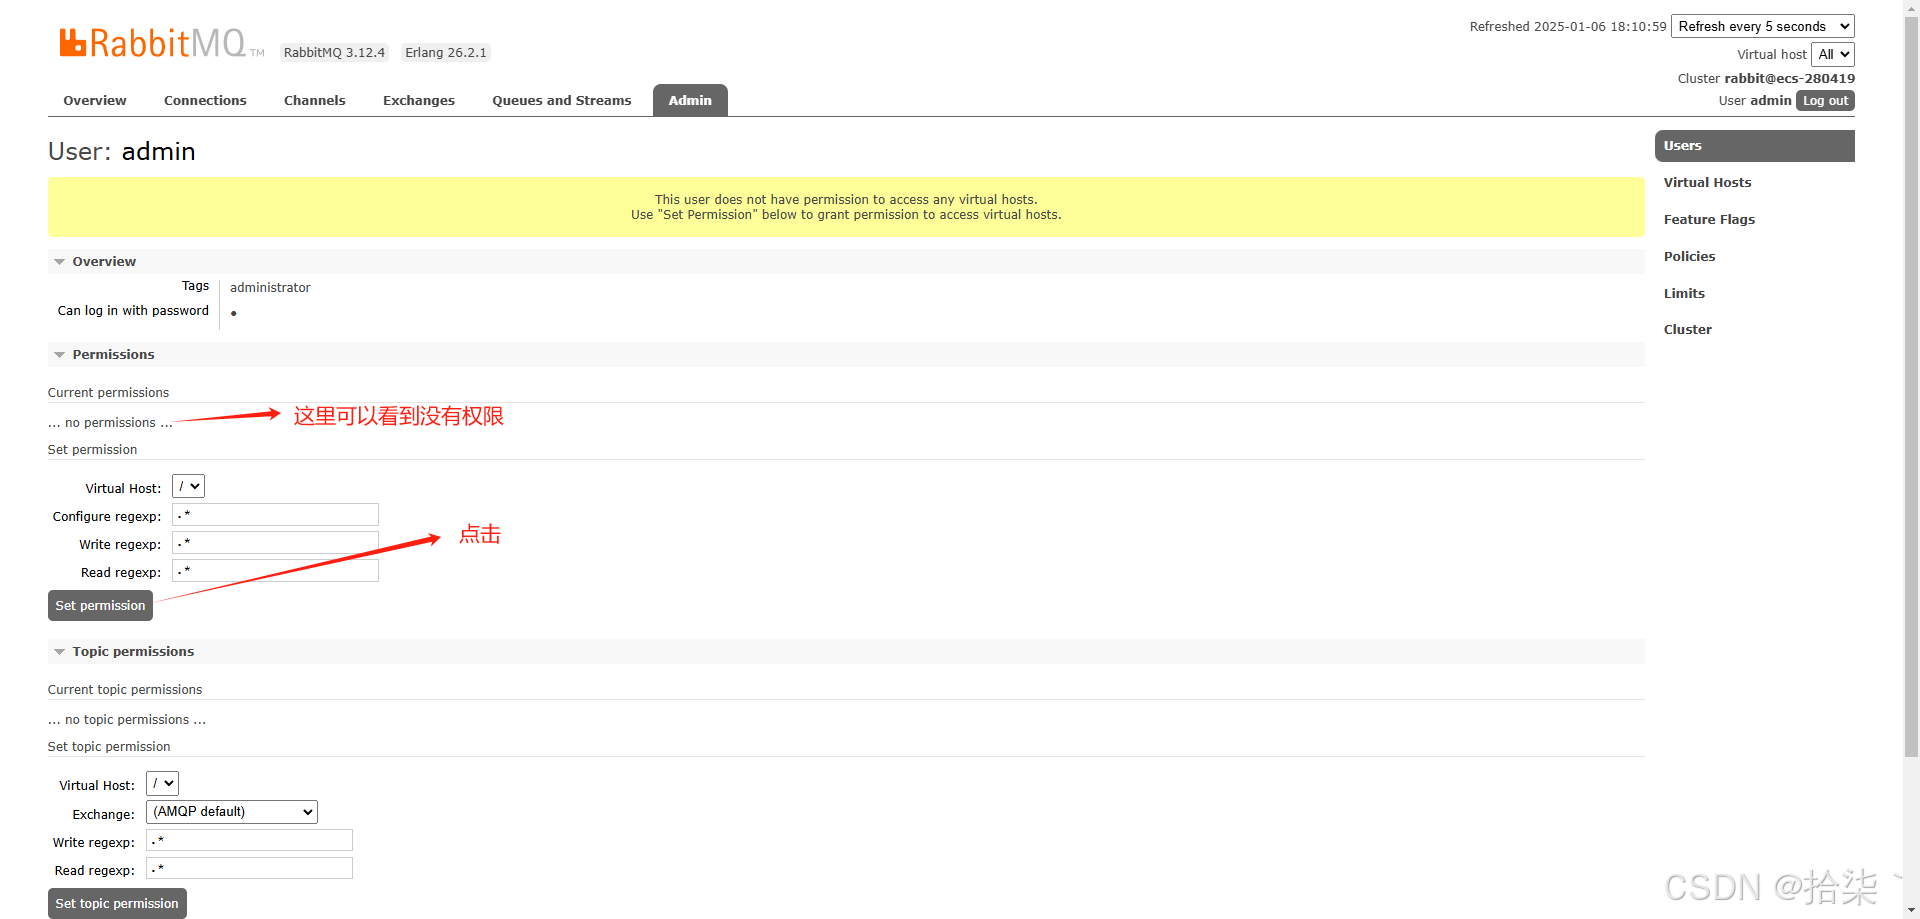Image resolution: width=1920 pixels, height=919 pixels.
Task: Open the Exchanges tab
Action: coord(418,100)
